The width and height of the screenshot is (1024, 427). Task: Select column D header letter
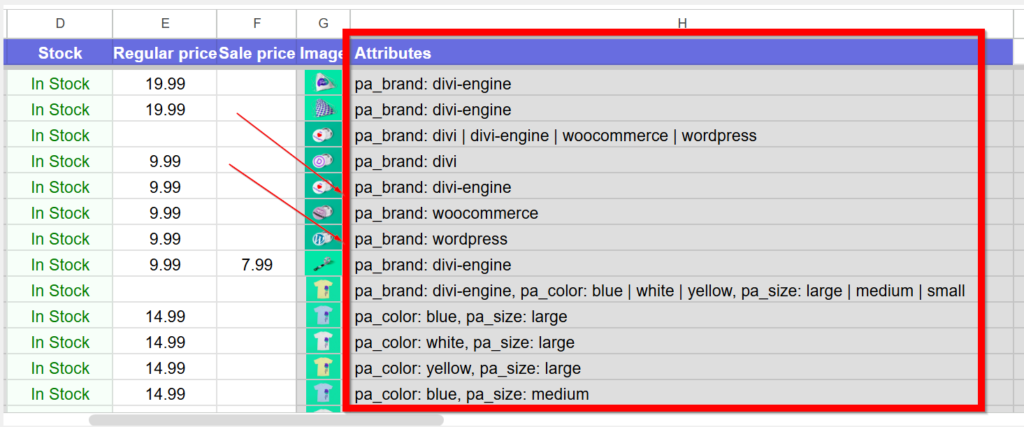pyautogui.click(x=60, y=24)
